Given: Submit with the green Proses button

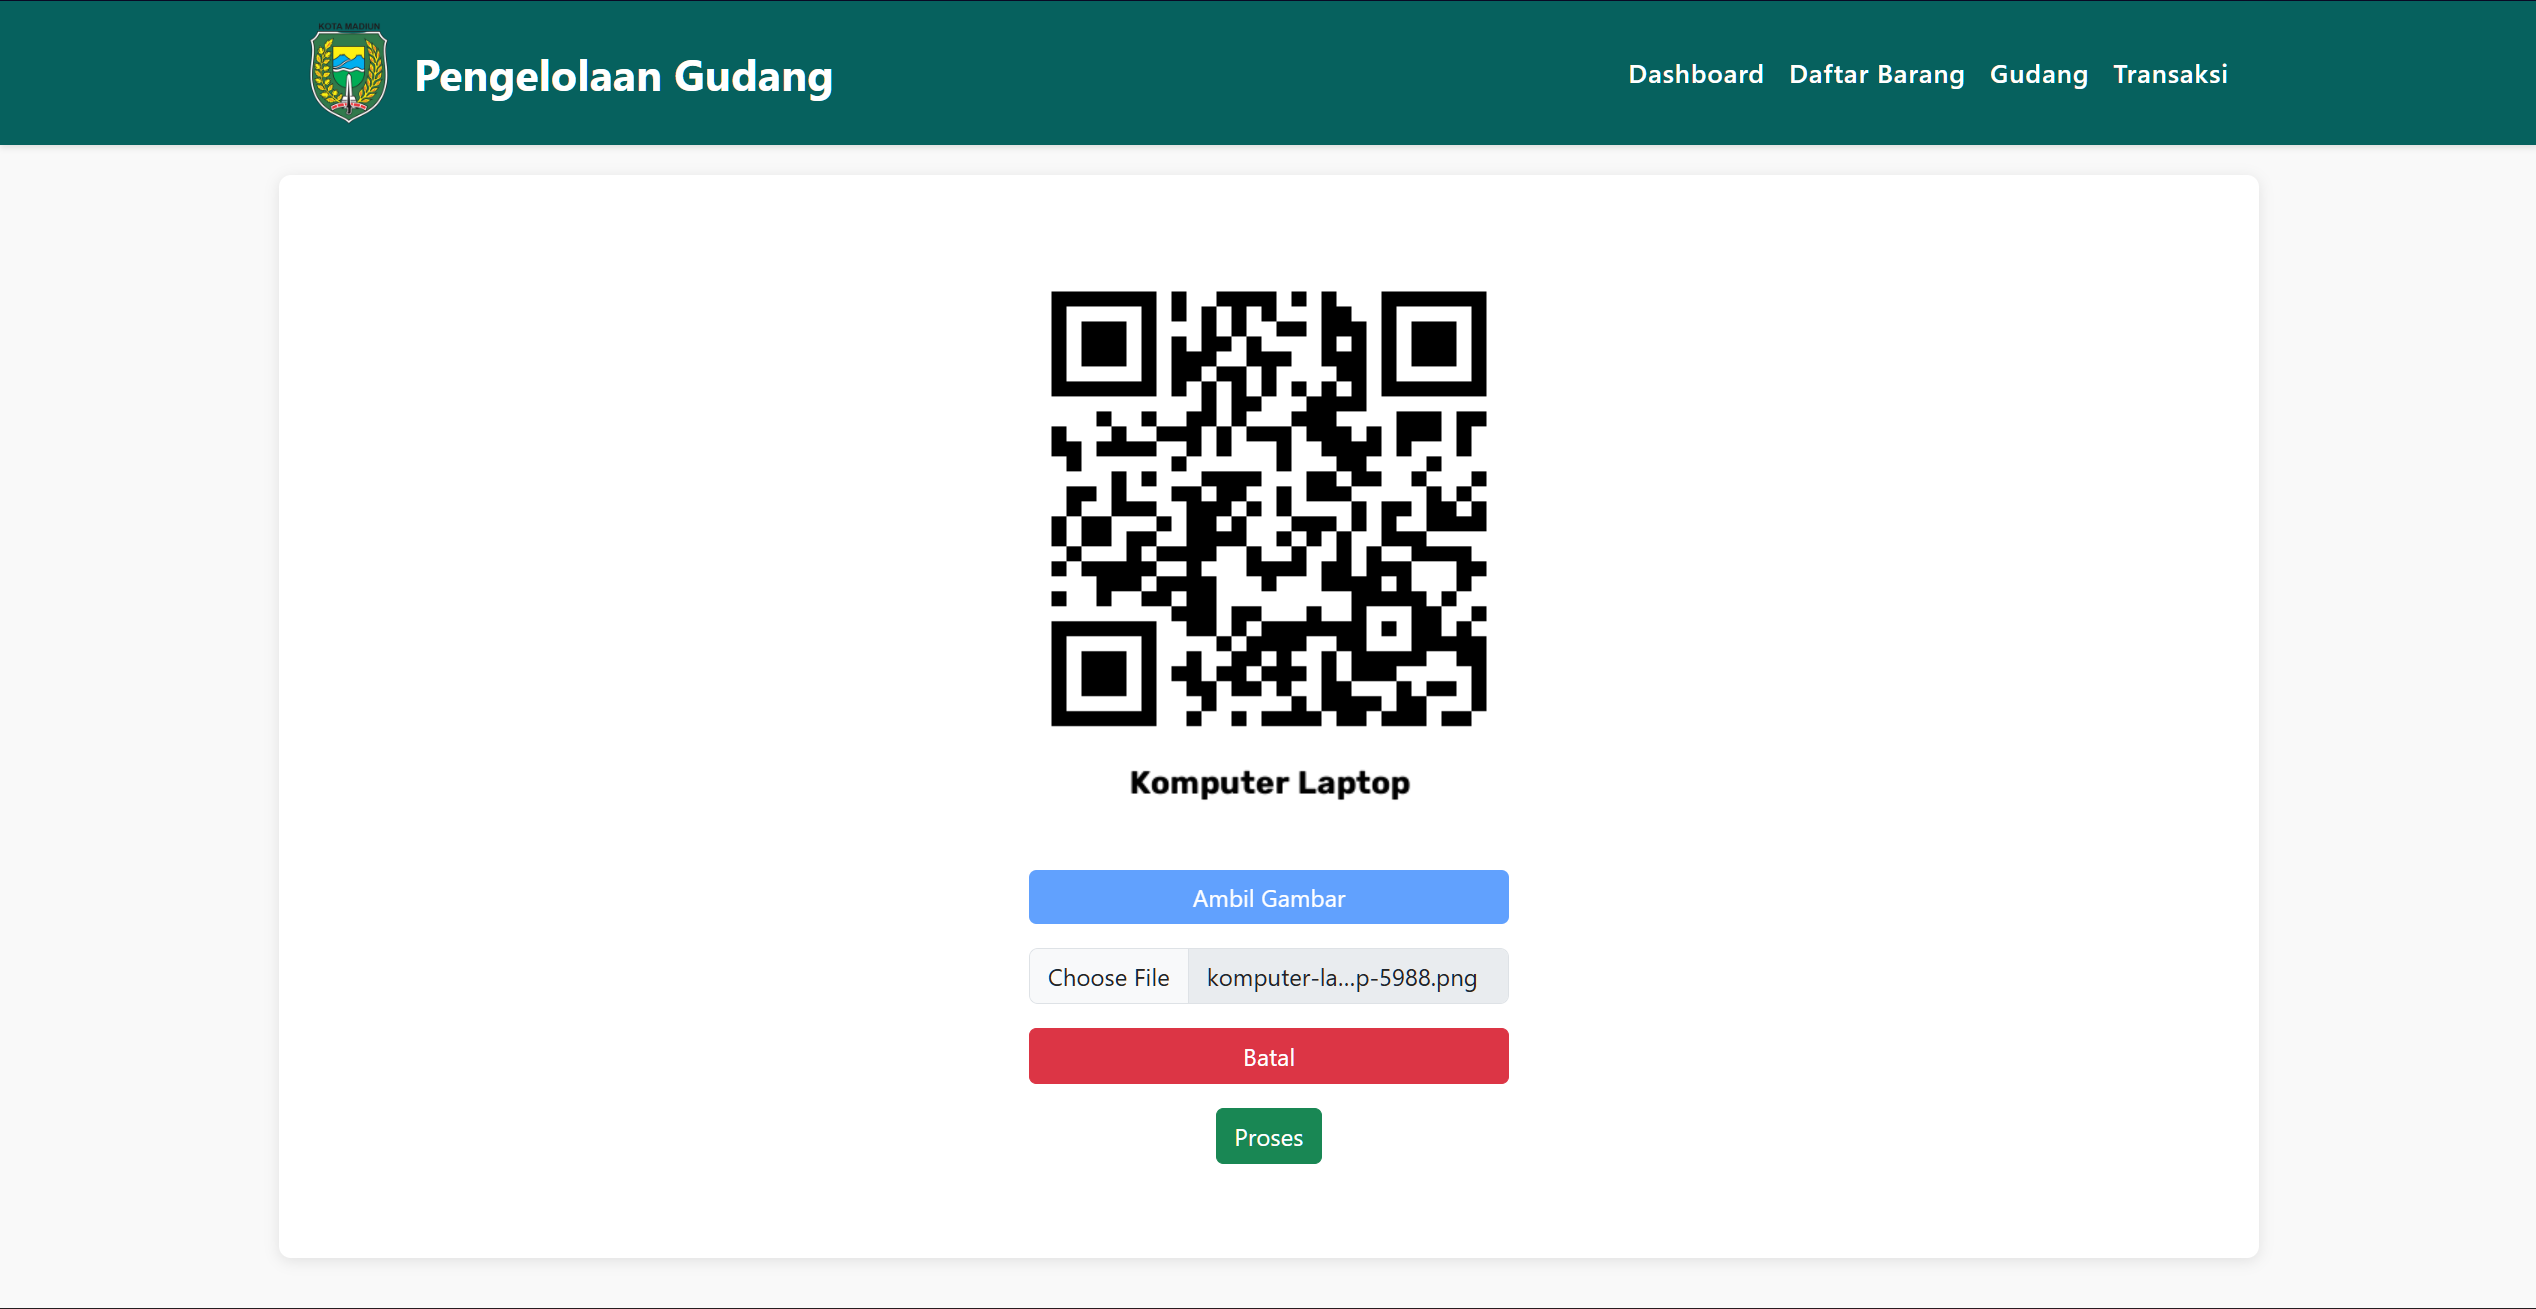Looking at the screenshot, I should pos(1268,1136).
